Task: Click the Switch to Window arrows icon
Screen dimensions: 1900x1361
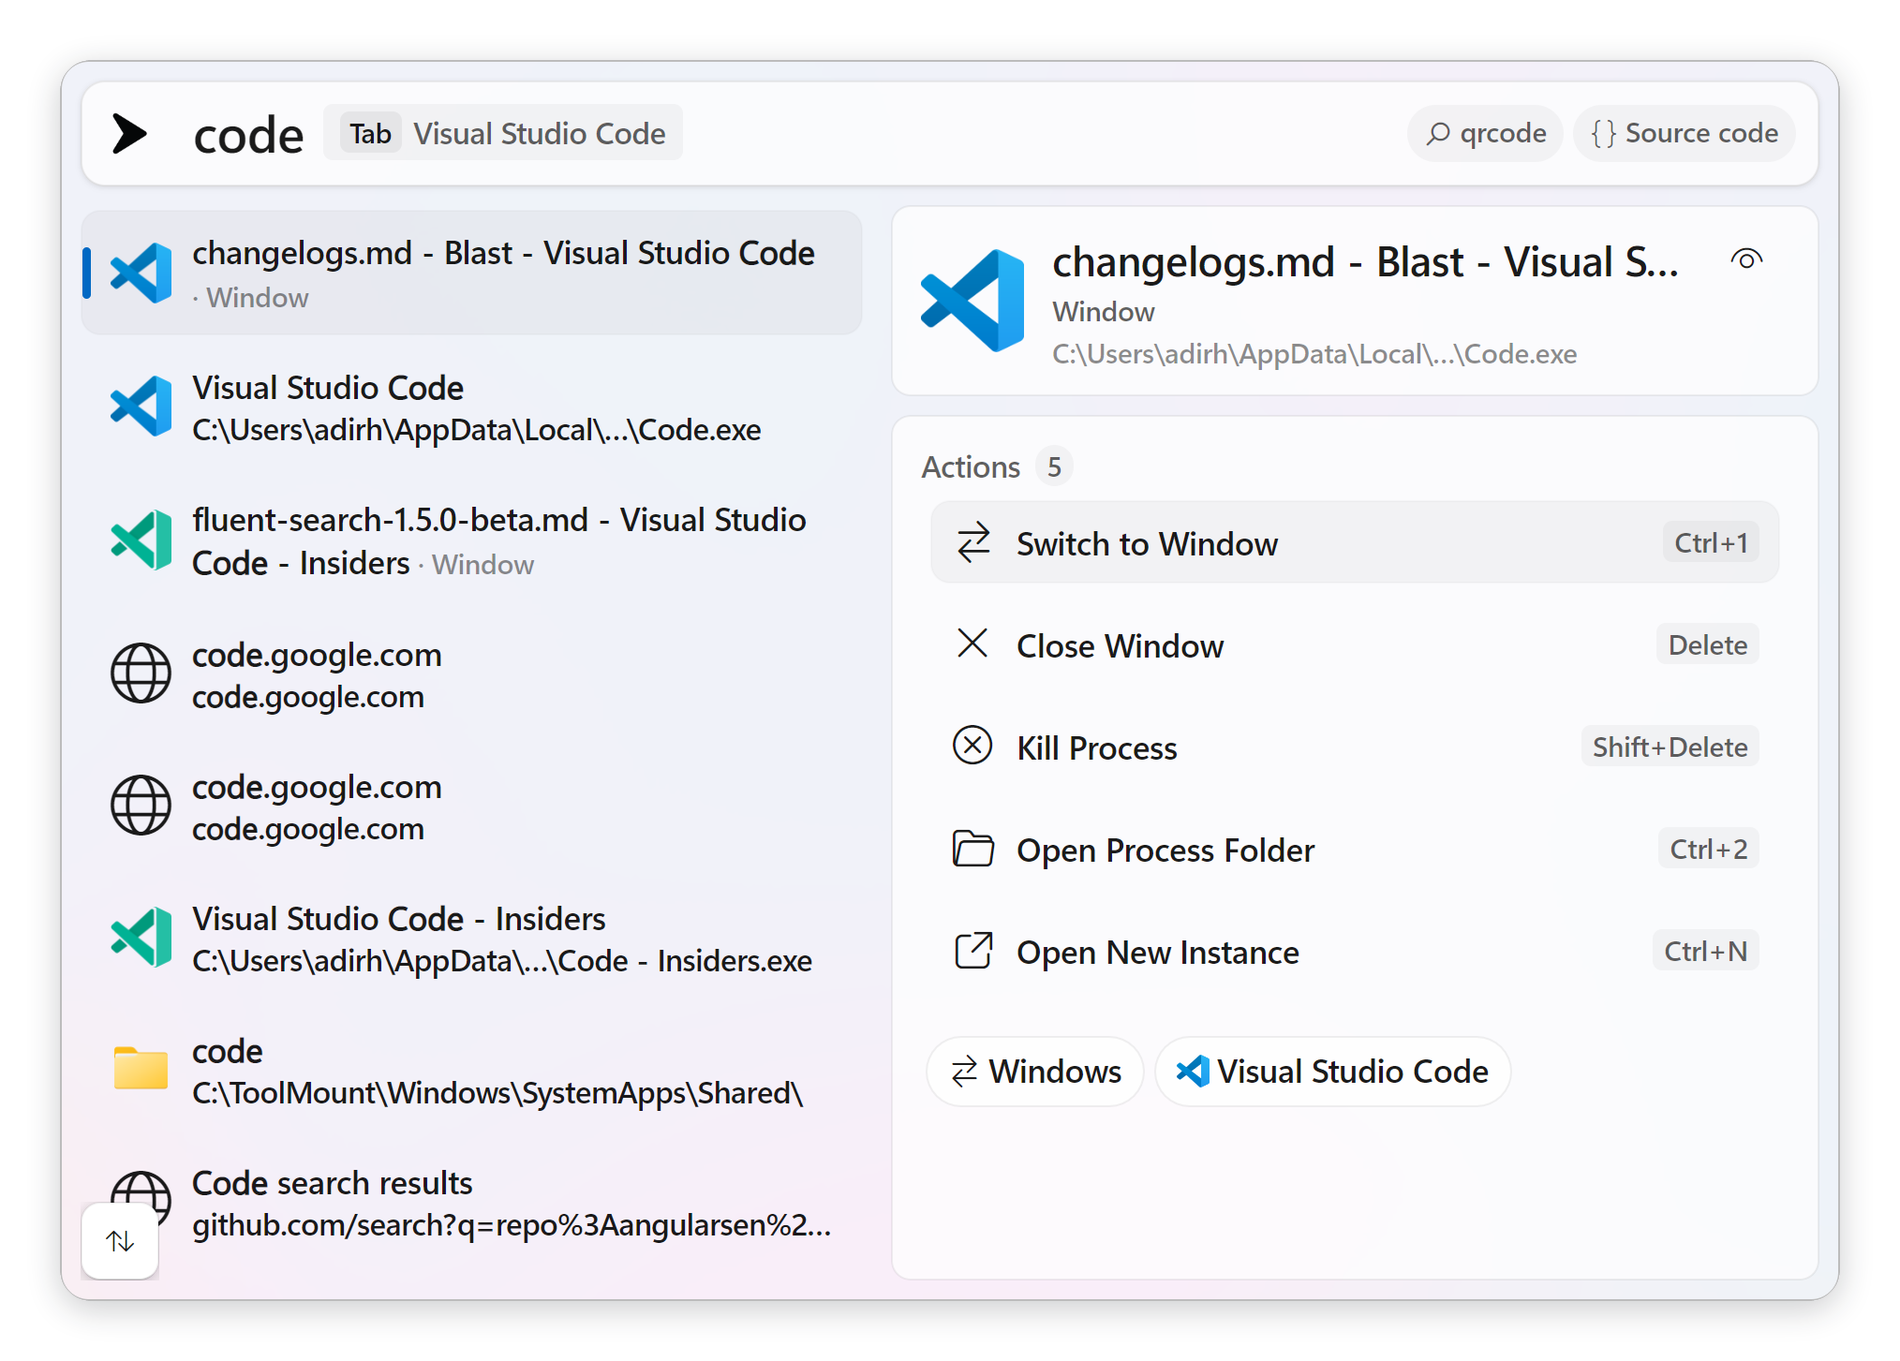Action: (973, 542)
